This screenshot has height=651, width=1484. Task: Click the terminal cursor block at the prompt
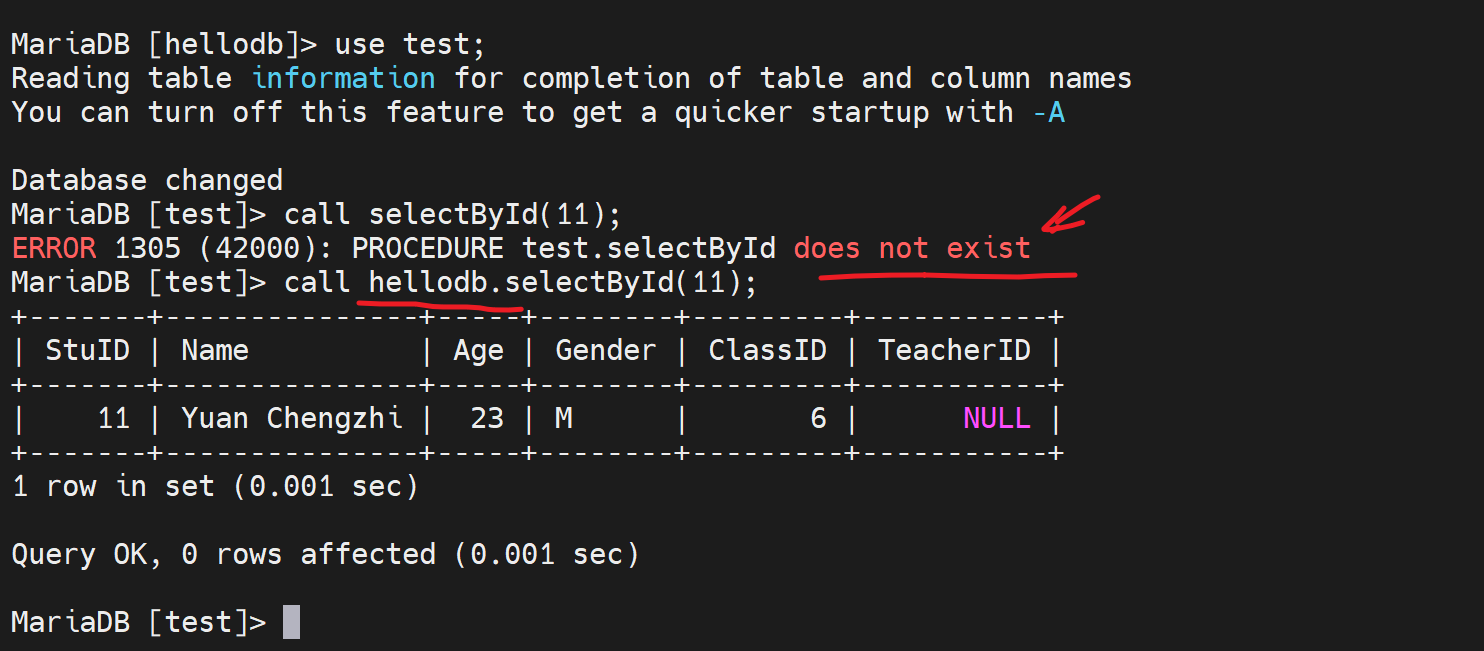(x=291, y=622)
